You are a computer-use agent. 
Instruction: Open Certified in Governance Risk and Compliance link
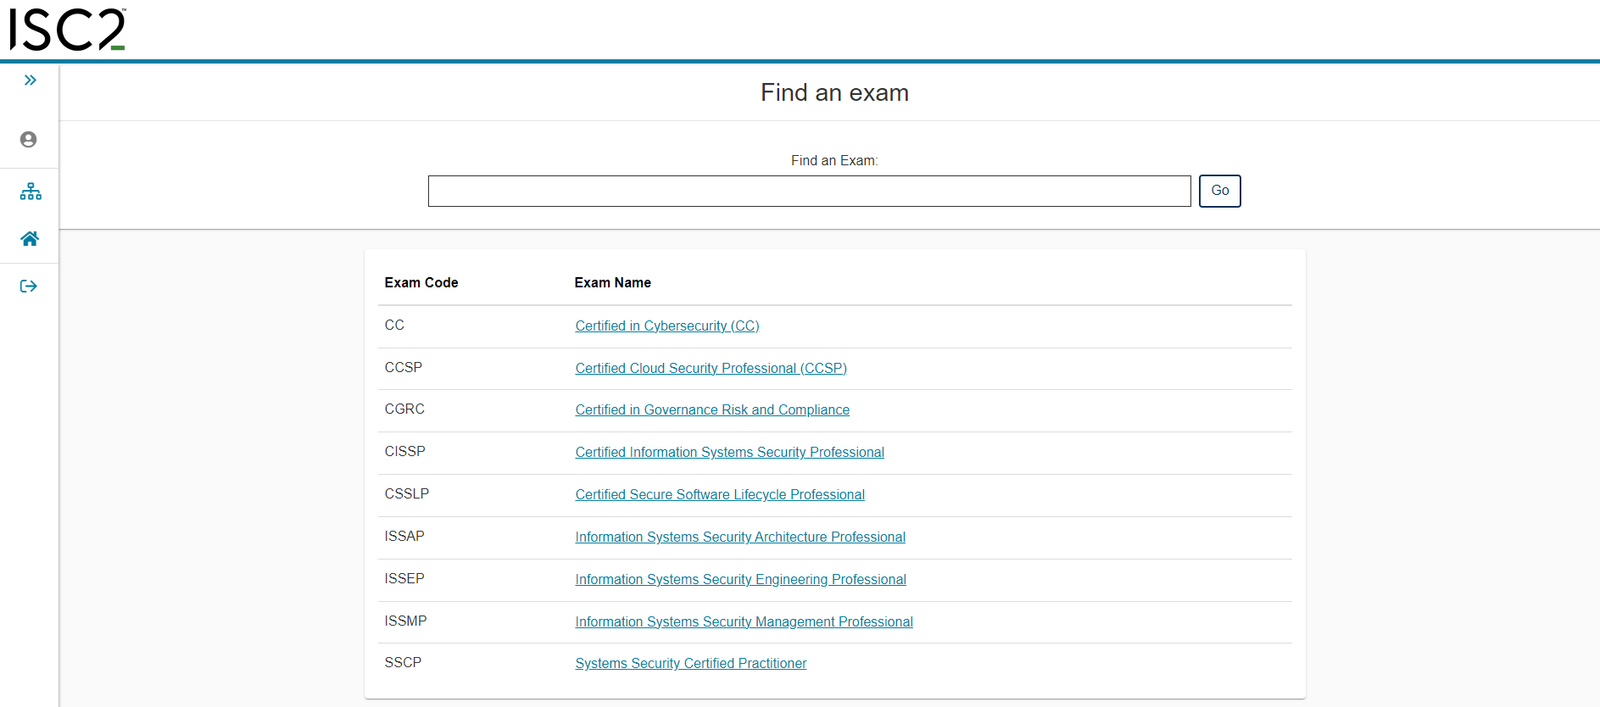point(712,410)
